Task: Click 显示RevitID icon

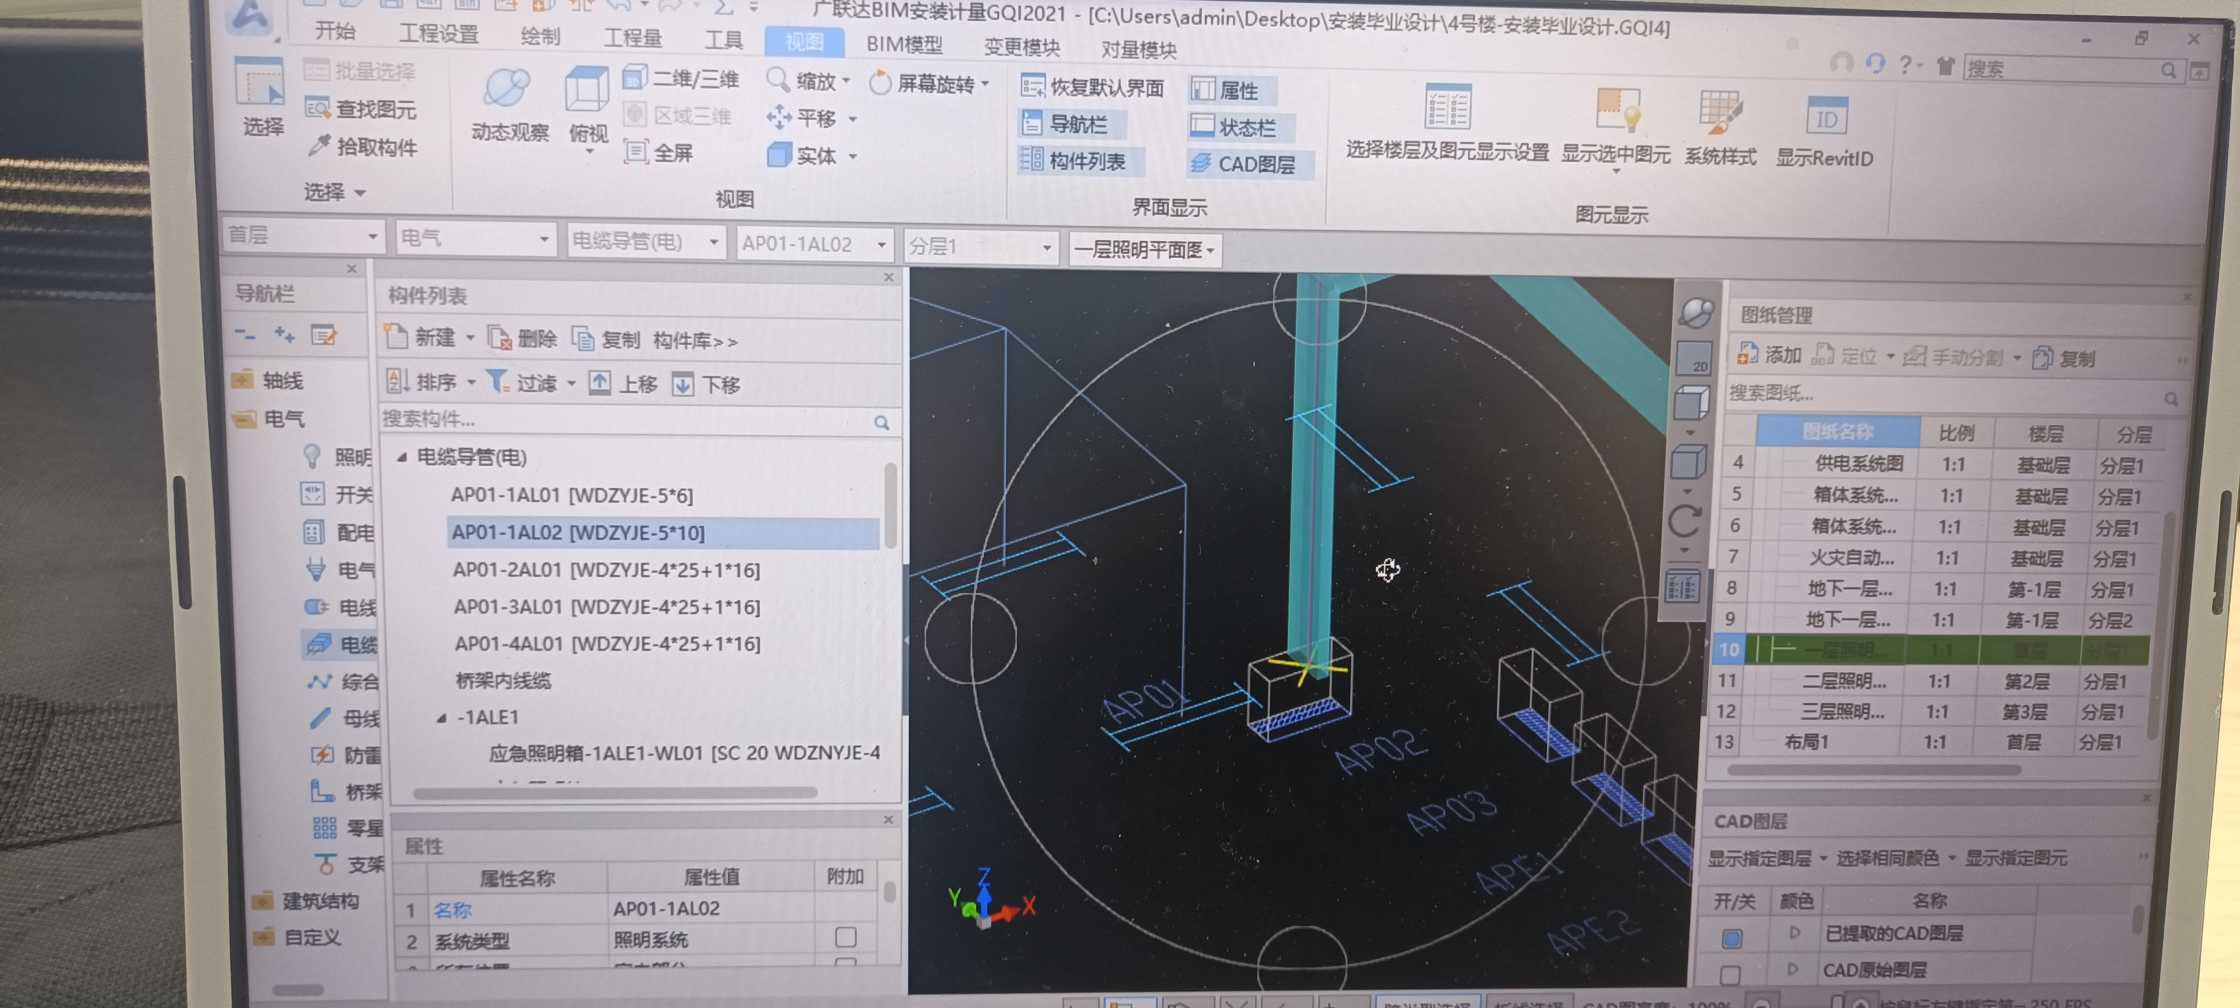Action: click(1825, 130)
